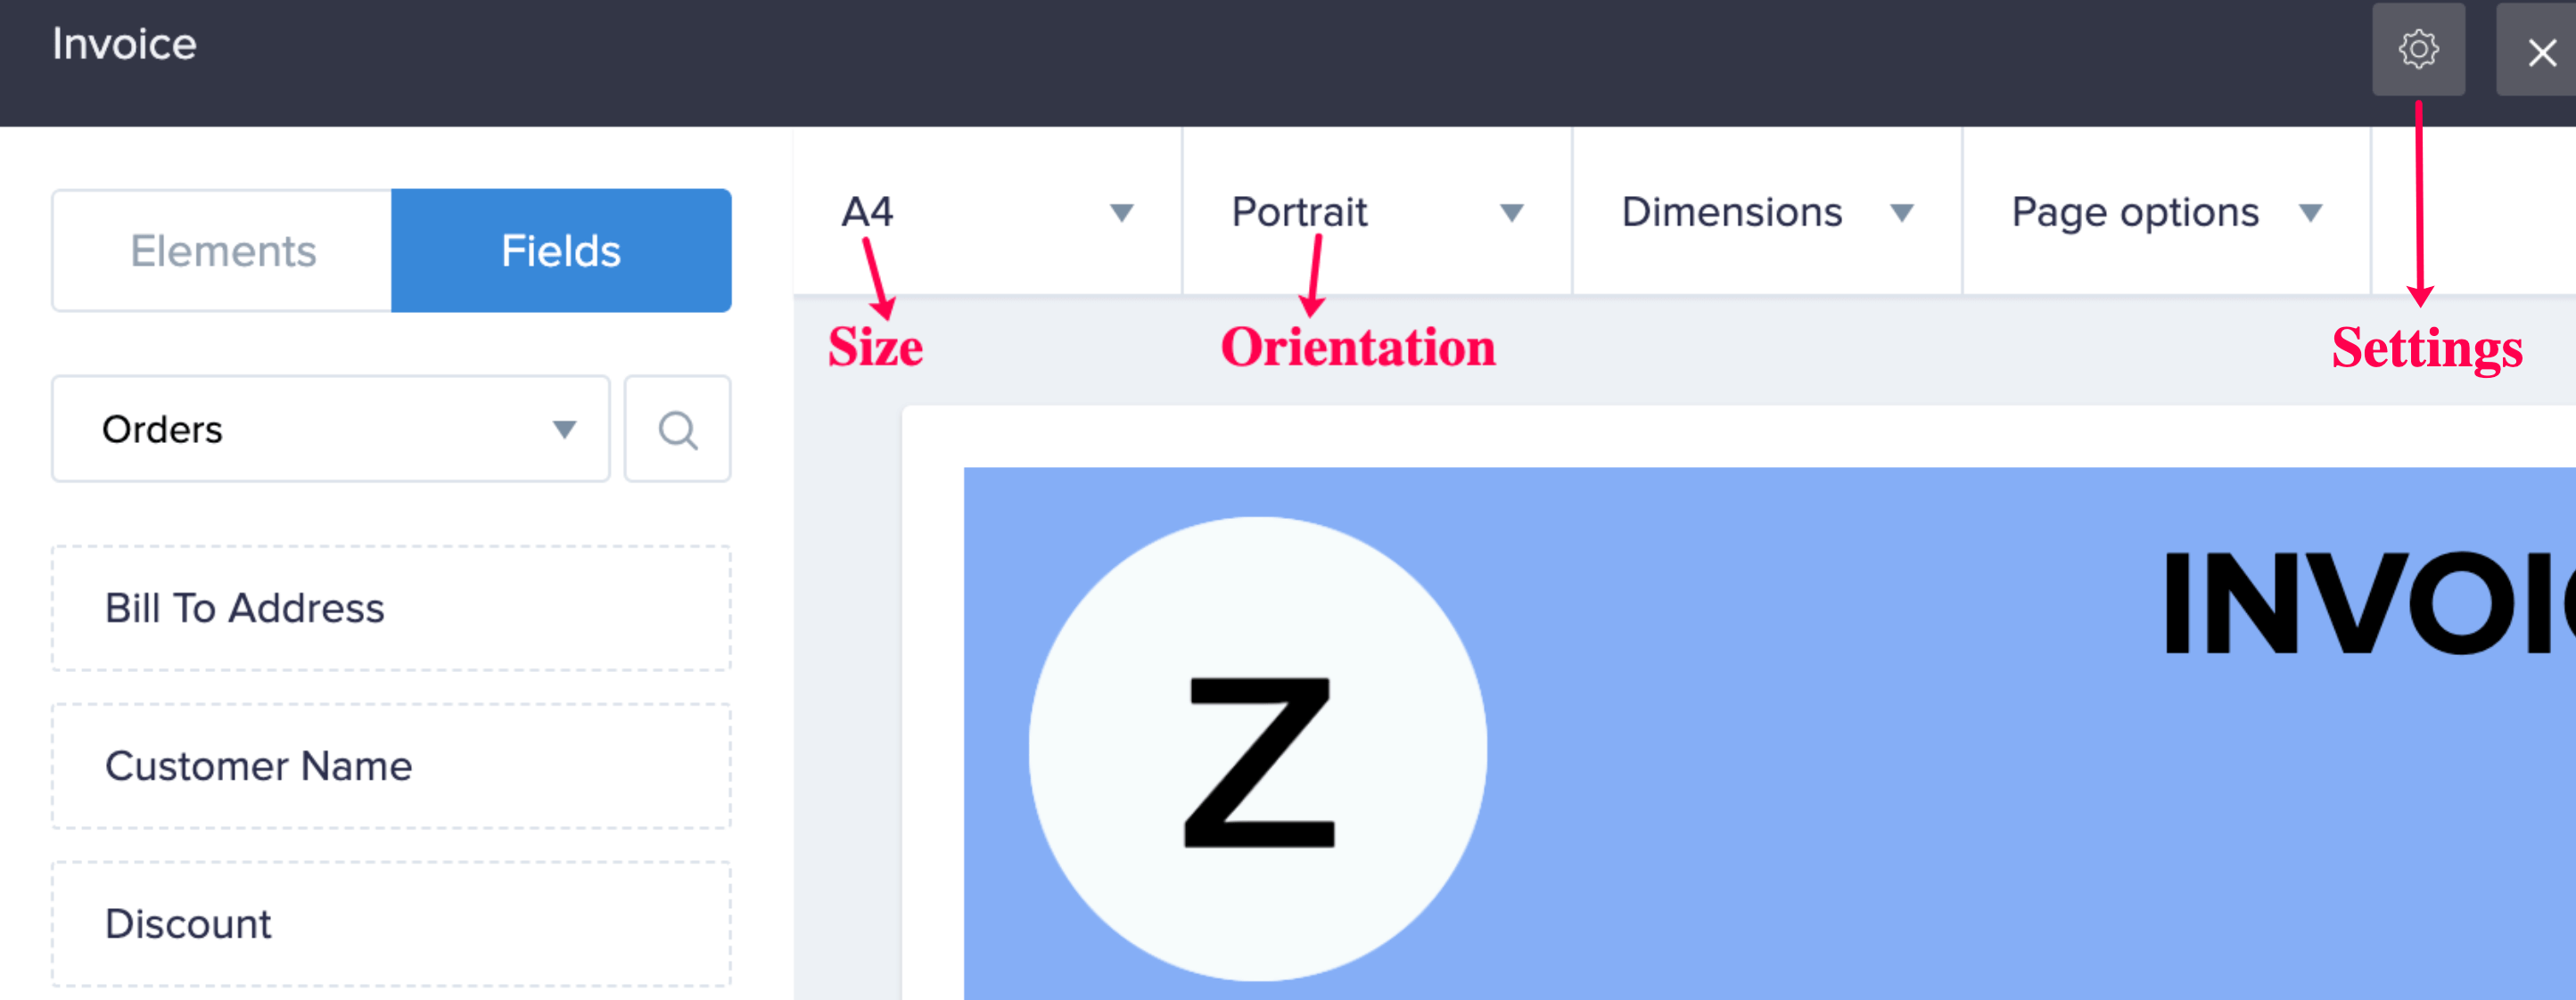Select the Discount field
This screenshot has width=2576, height=1000.
click(390, 923)
